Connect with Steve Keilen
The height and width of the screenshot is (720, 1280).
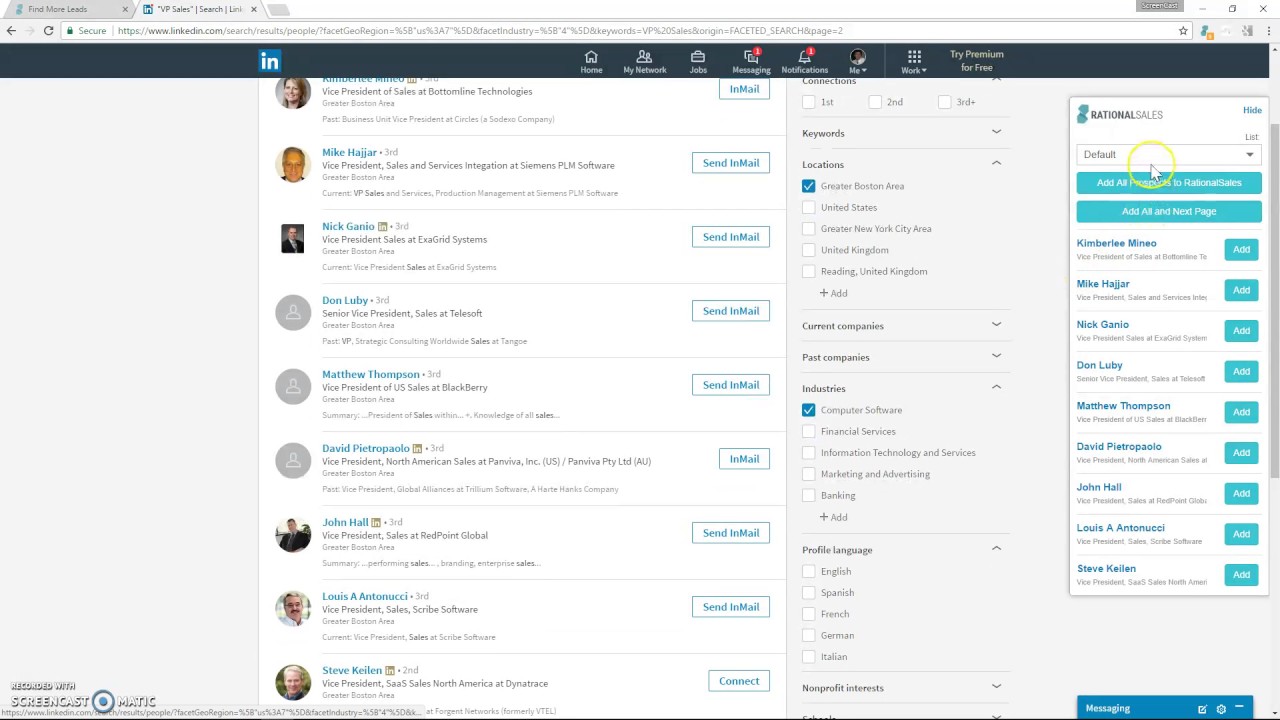[739, 681]
